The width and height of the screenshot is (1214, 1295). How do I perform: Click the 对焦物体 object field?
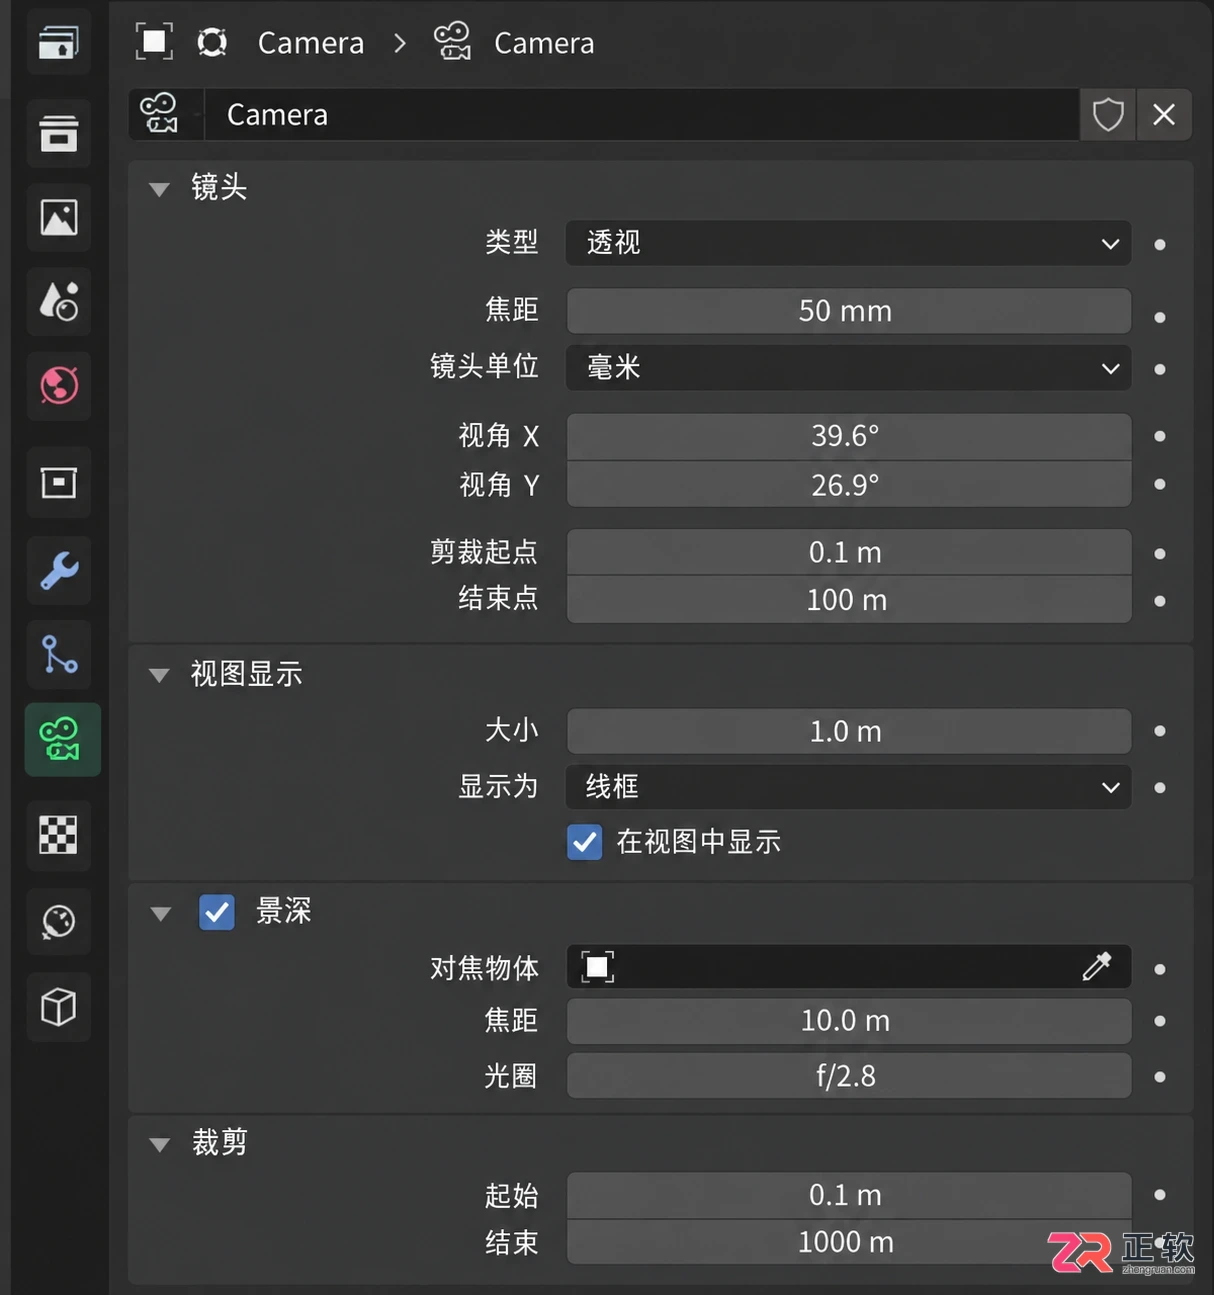coord(849,967)
